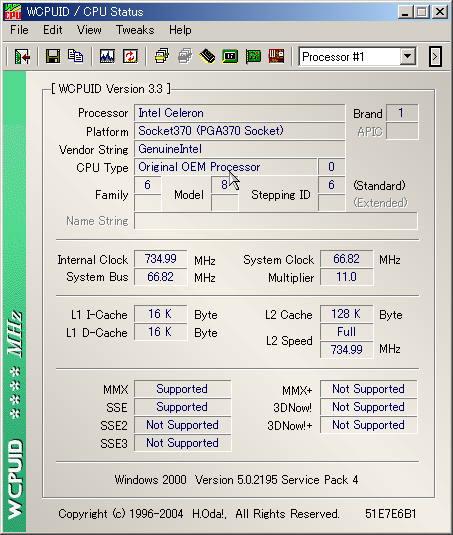Click the L1 D-Cache value '16 K'
The width and height of the screenshot is (453, 535).
161,332
